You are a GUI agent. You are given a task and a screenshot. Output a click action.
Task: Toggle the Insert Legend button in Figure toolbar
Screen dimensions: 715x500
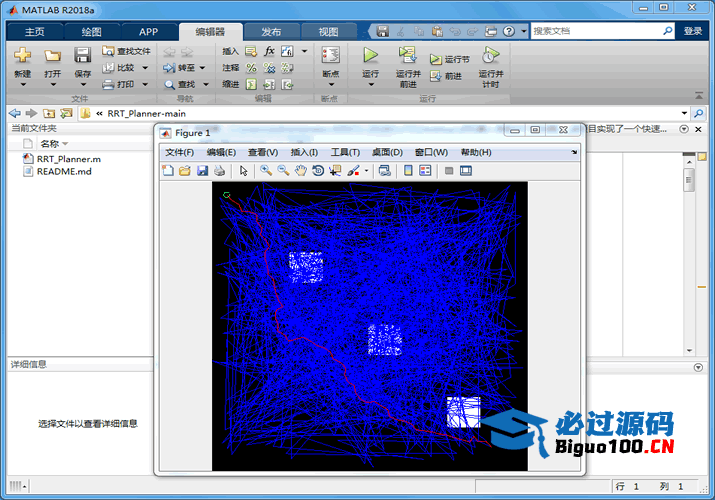point(425,170)
